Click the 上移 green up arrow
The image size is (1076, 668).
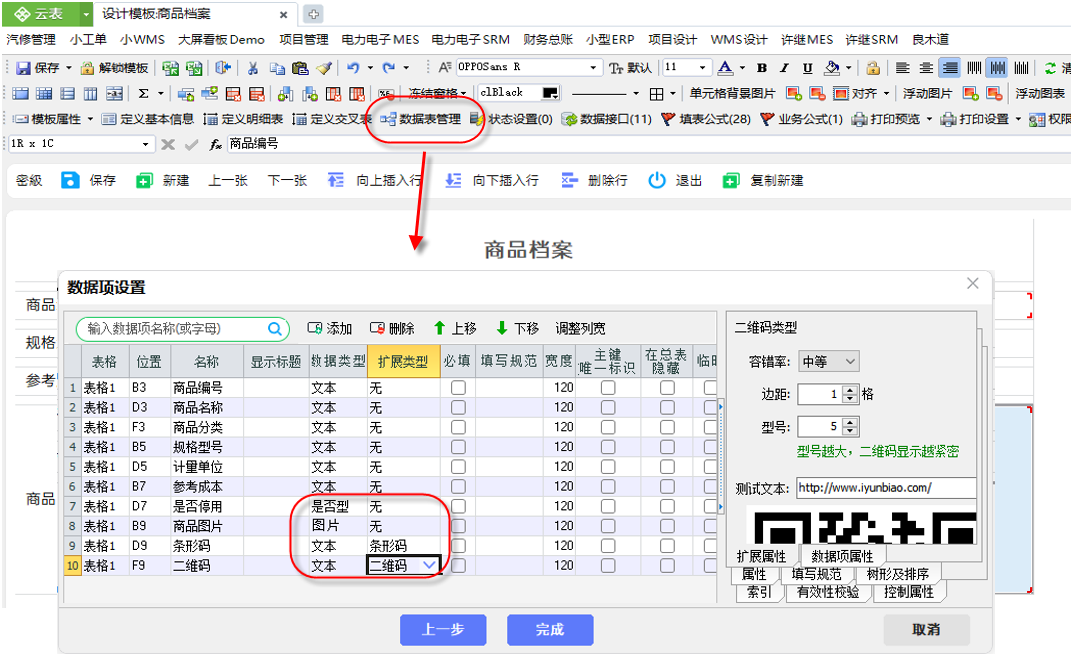439,328
